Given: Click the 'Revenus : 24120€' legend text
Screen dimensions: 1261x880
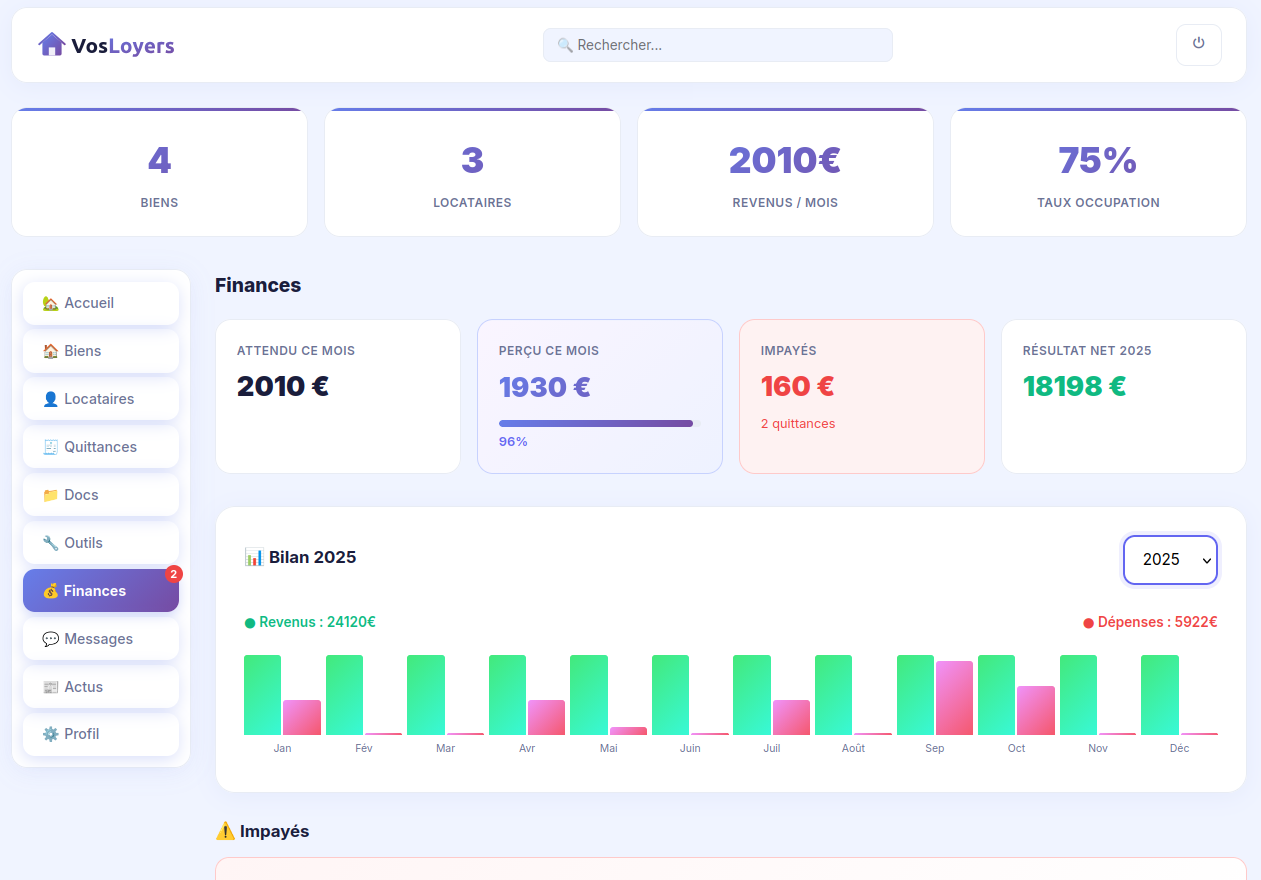Looking at the screenshot, I should (317, 622).
